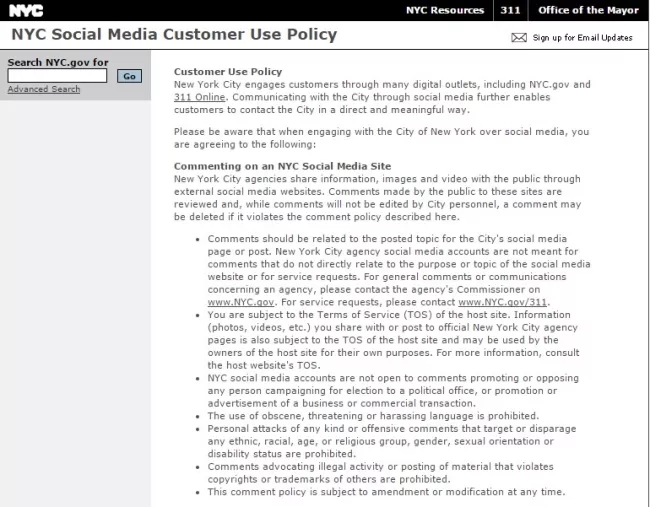The width and height of the screenshot is (650, 507).
Task: Click the Go search button
Action: tap(129, 76)
